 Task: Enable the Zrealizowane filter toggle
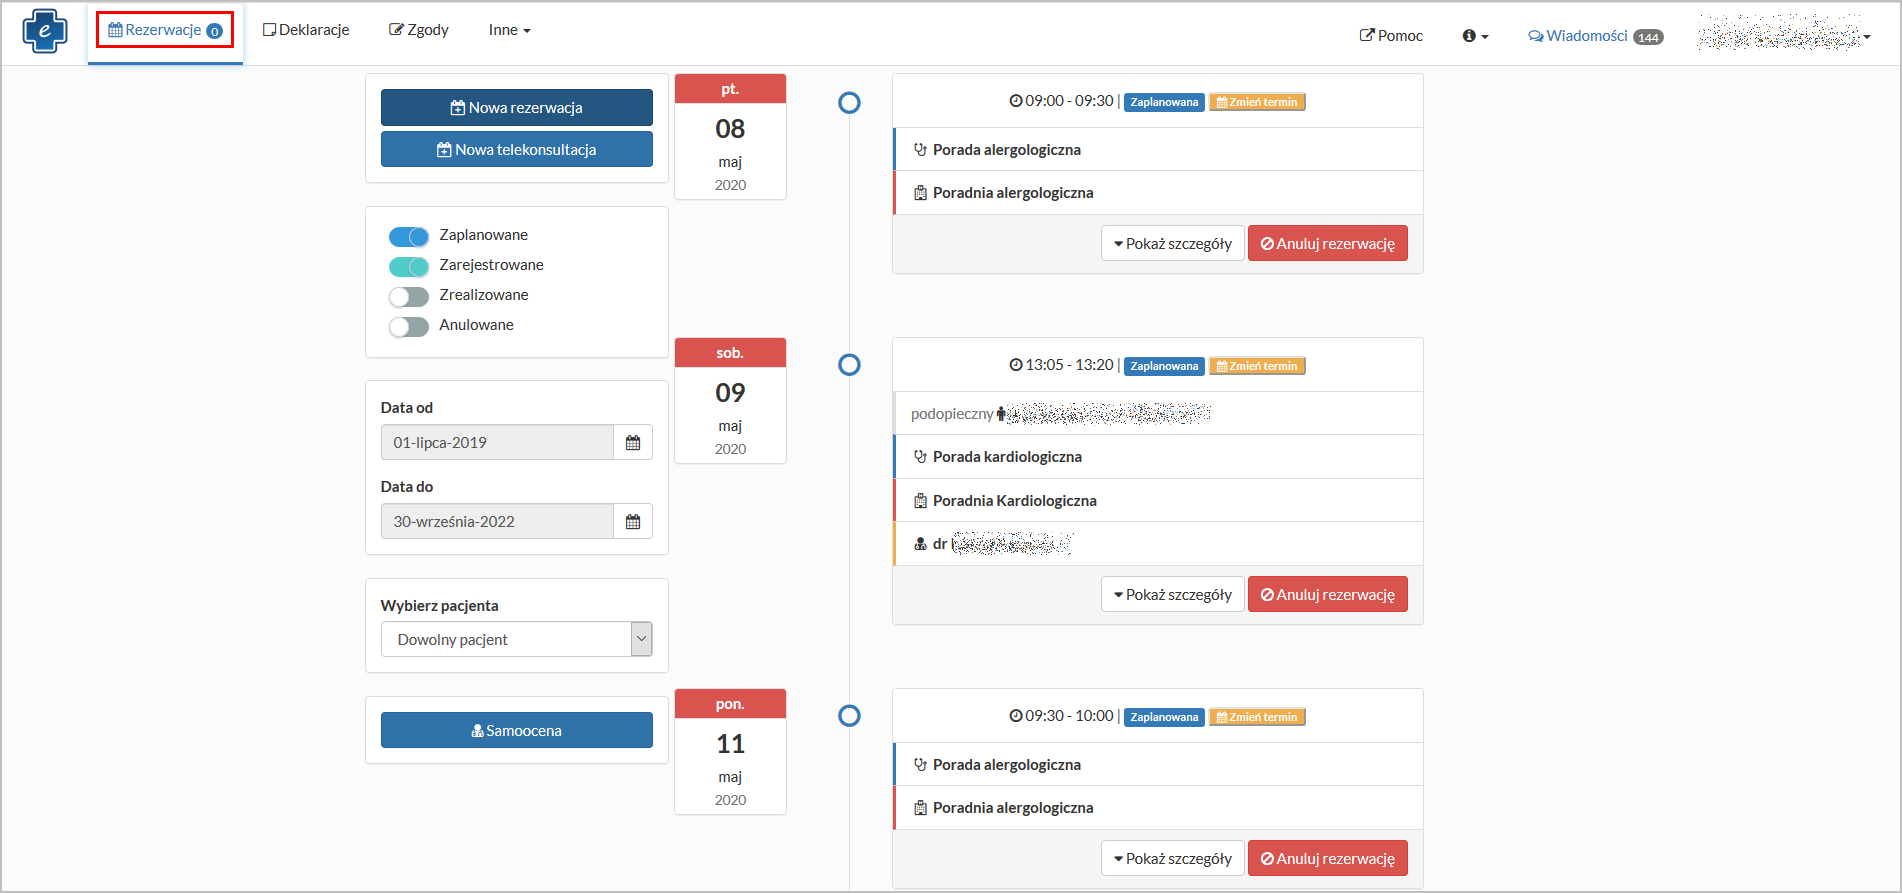(409, 296)
